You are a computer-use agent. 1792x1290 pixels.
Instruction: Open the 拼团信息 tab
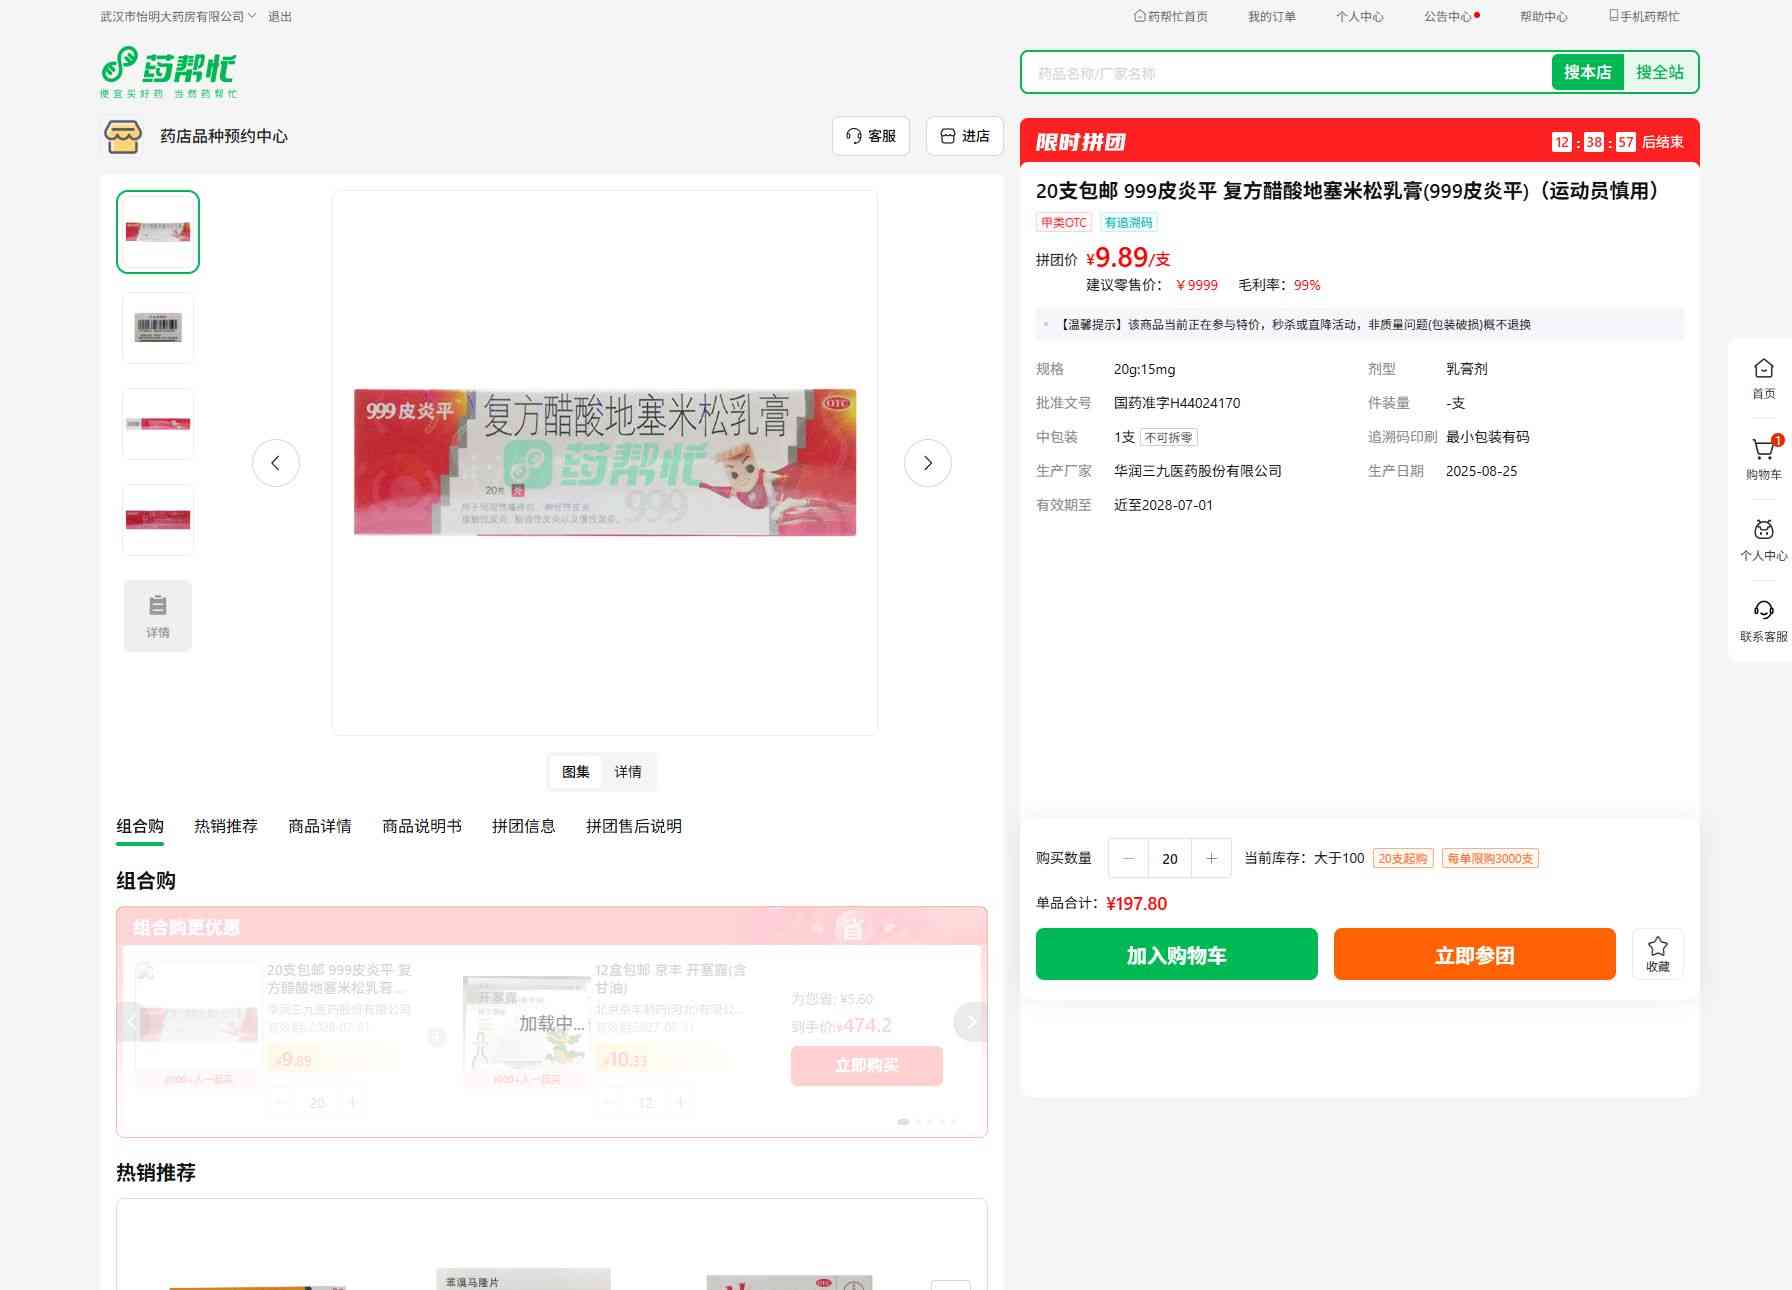(523, 826)
